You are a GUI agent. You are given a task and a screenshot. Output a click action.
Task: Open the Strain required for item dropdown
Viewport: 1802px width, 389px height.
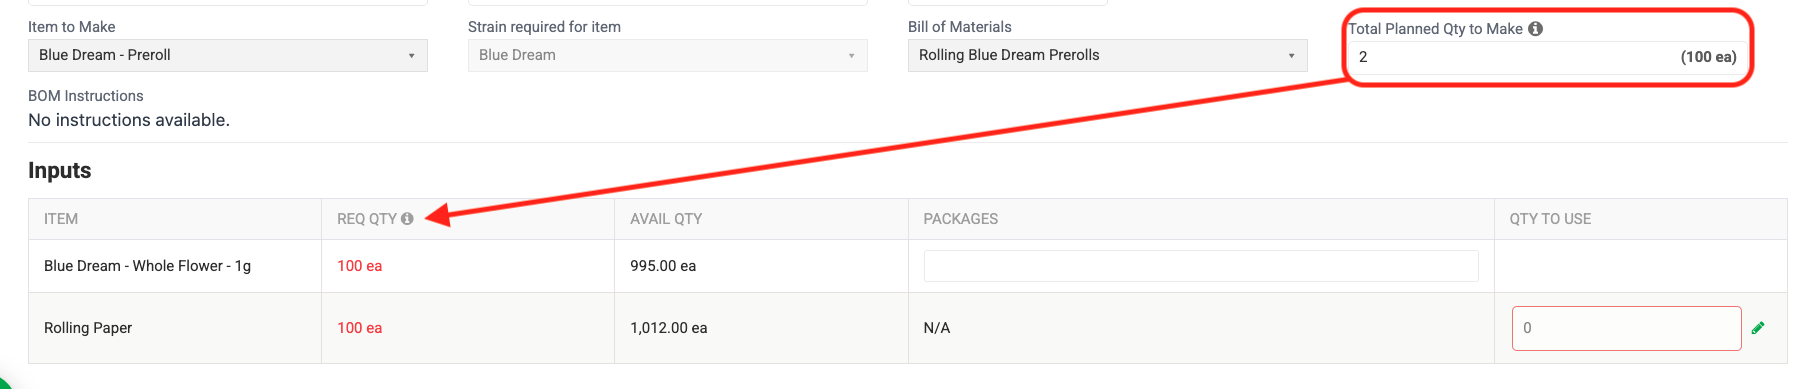point(668,56)
